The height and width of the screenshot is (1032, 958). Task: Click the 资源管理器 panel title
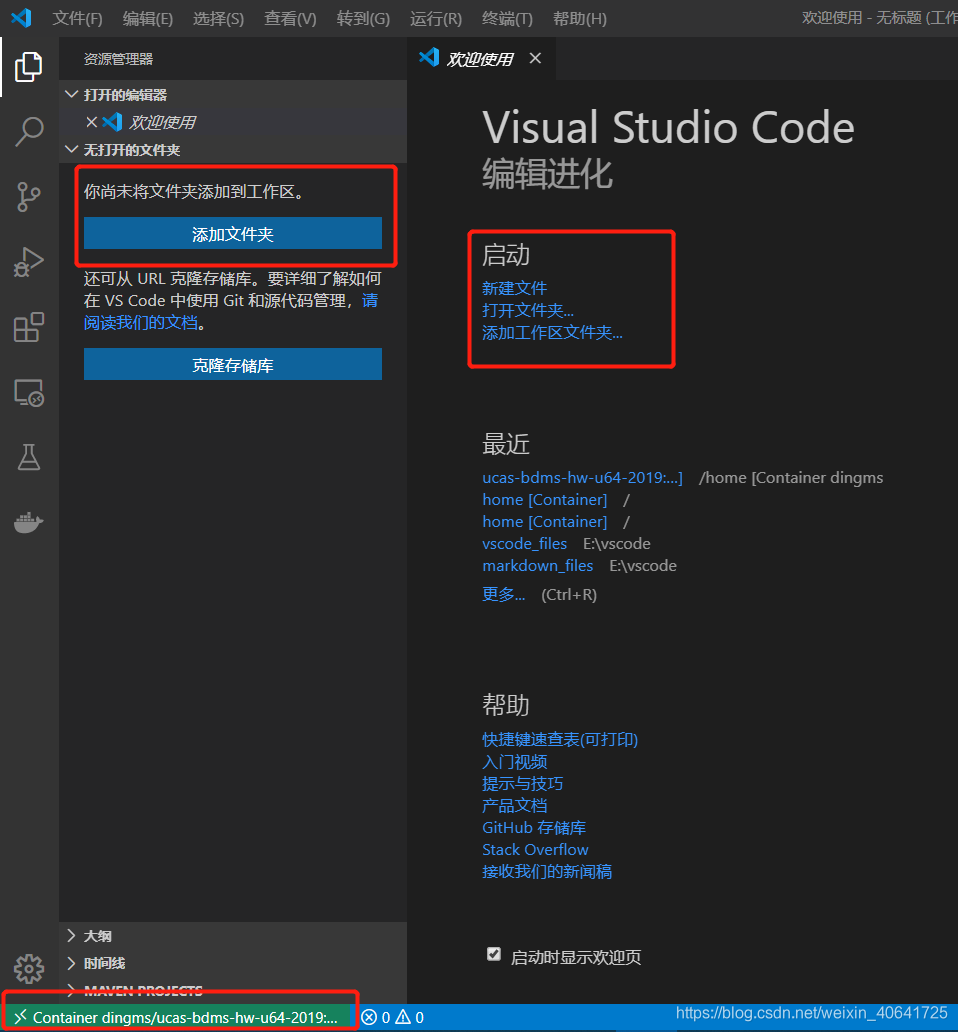(118, 59)
